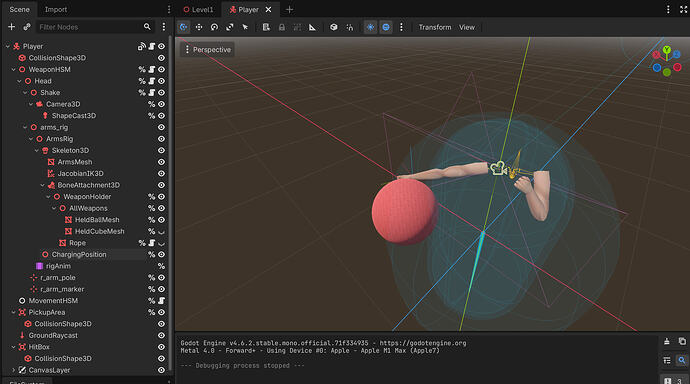
Task: Activate the Move mode tool
Action: point(199,27)
